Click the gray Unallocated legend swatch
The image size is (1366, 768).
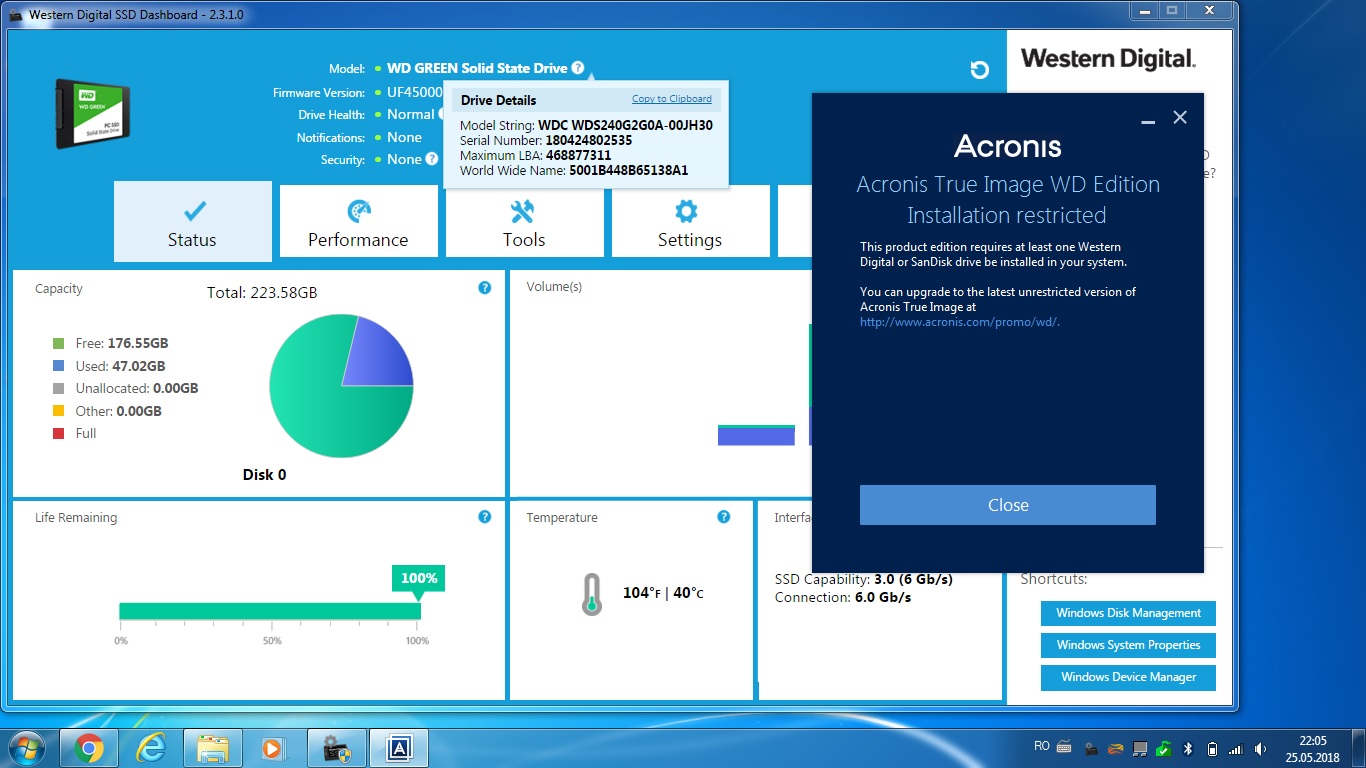[x=58, y=388]
